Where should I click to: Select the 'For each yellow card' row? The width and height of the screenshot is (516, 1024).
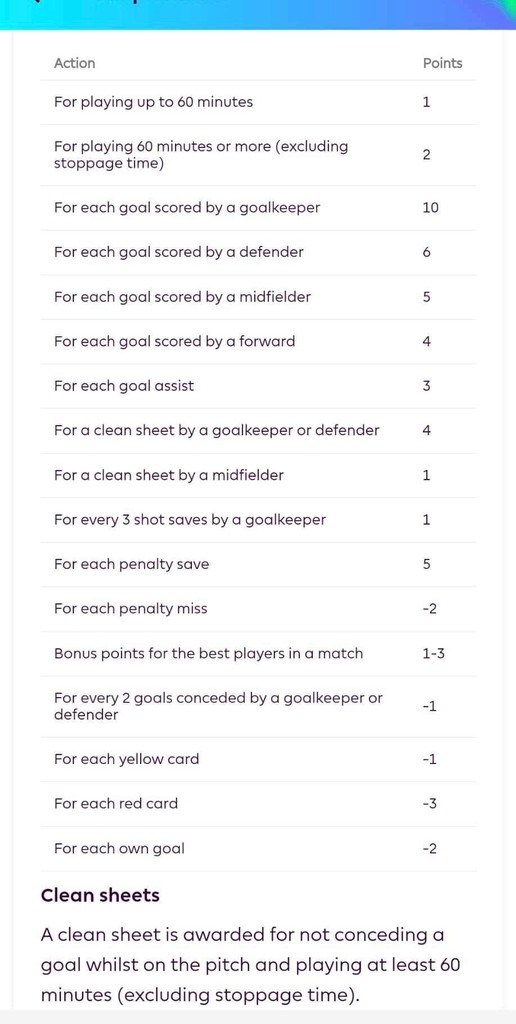[258, 760]
